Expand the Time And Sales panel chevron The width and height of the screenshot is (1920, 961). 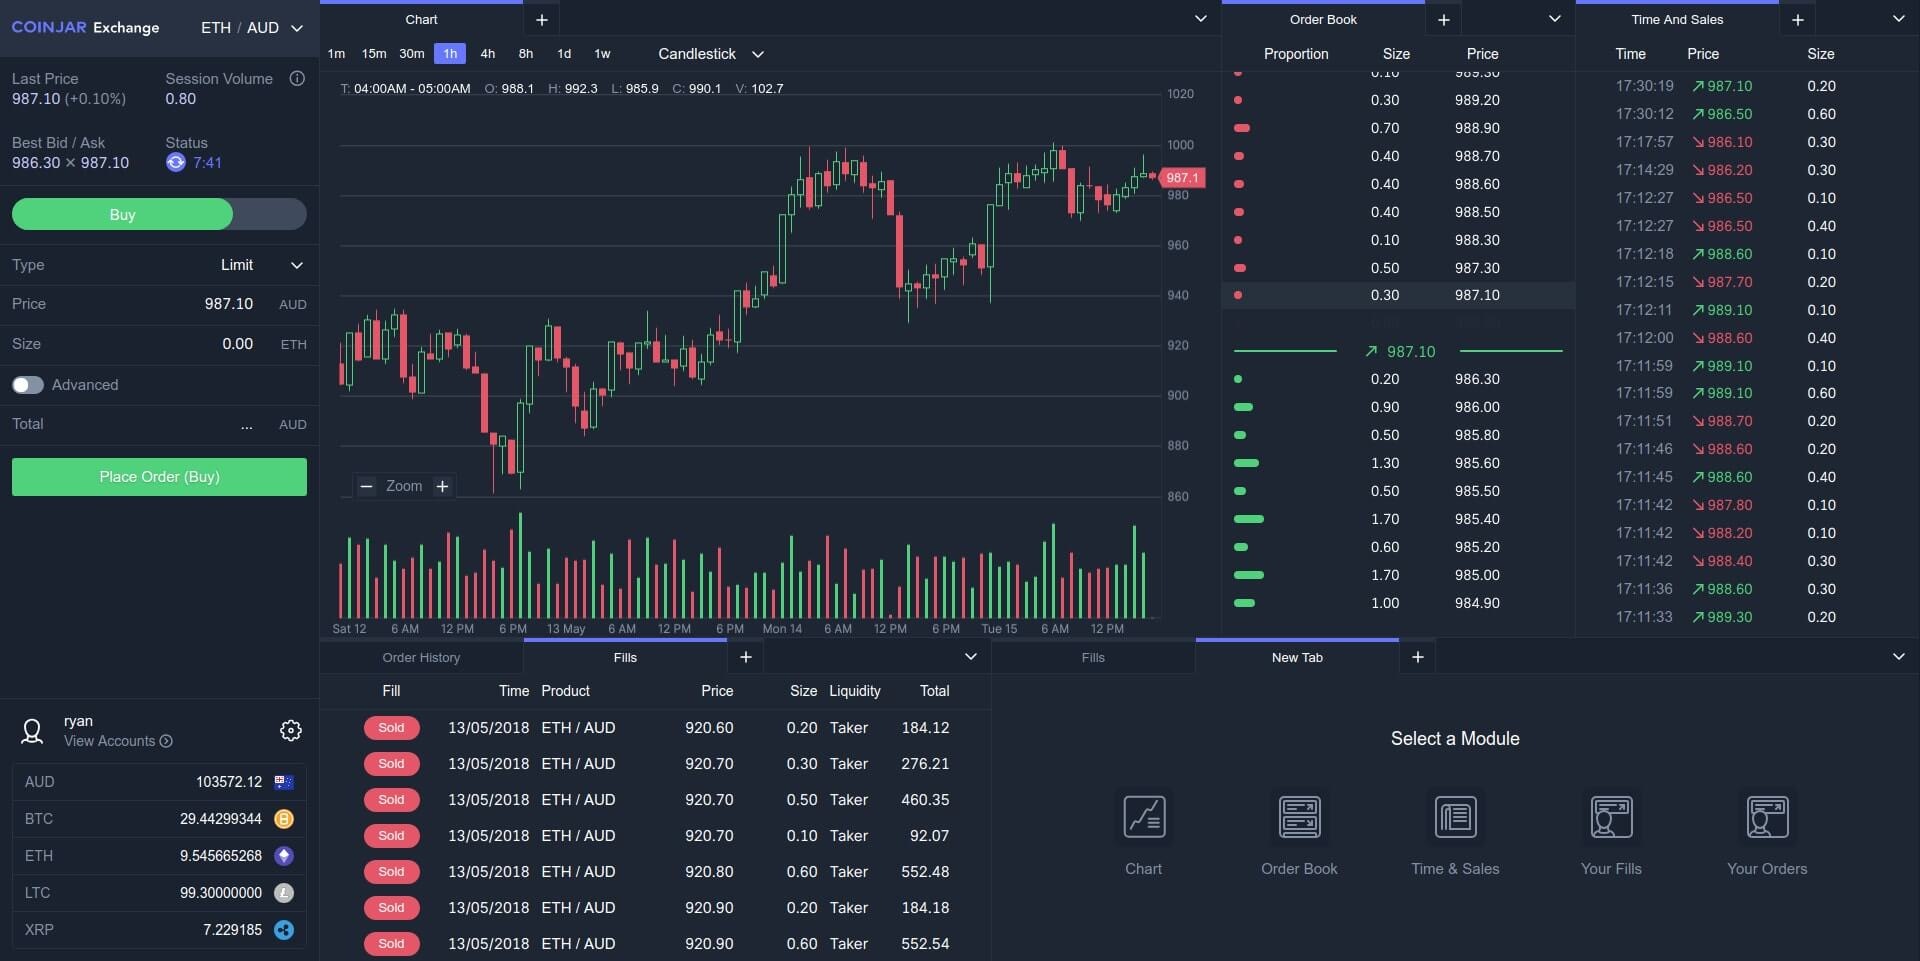click(x=1898, y=19)
